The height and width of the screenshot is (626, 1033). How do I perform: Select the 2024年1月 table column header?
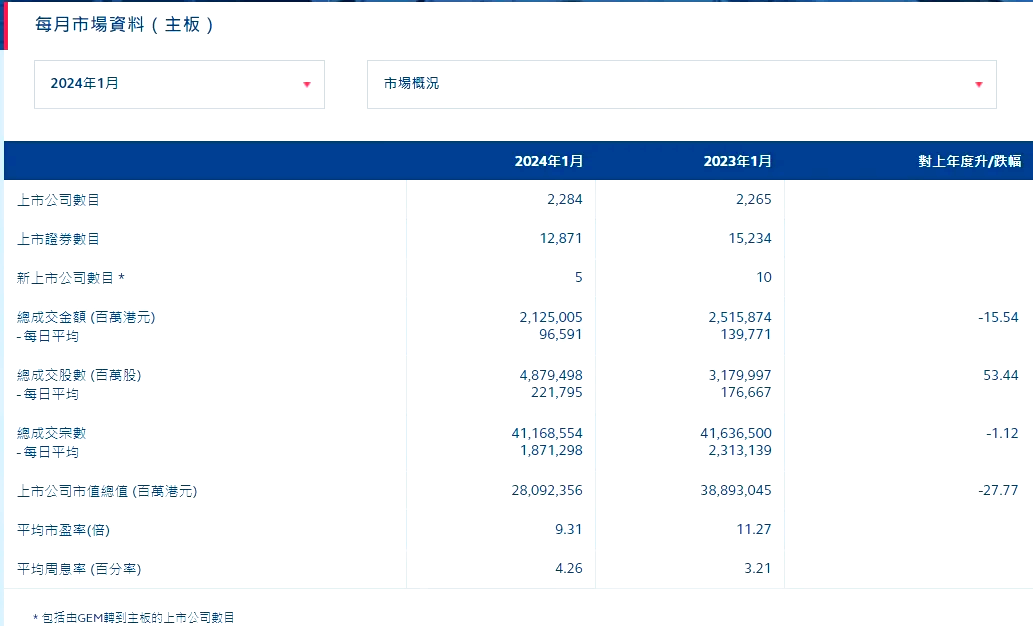pos(548,161)
